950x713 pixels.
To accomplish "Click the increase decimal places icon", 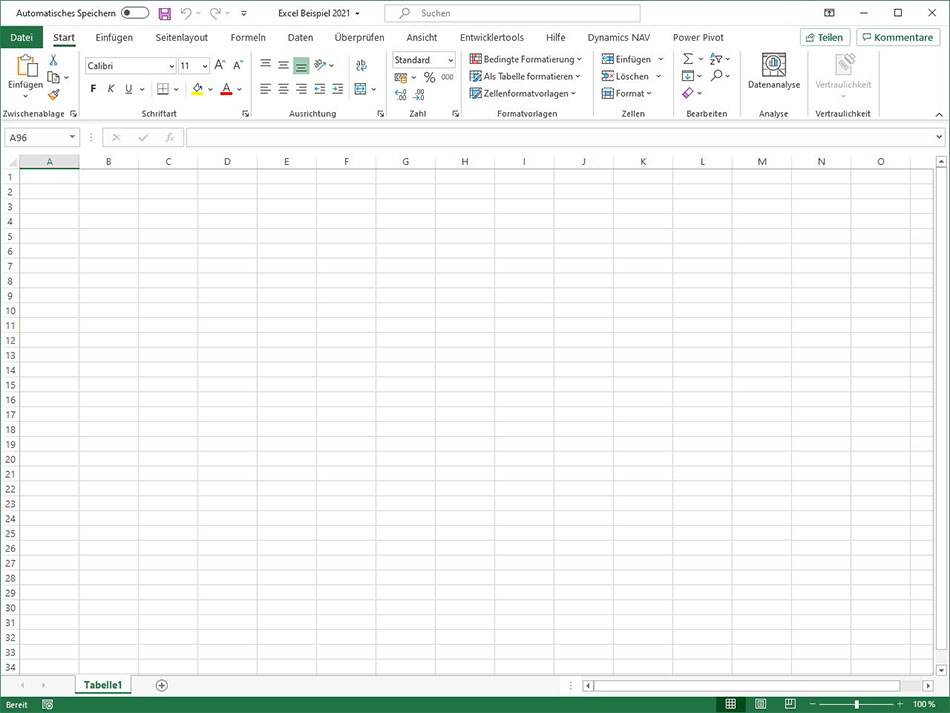I will click(x=400, y=95).
